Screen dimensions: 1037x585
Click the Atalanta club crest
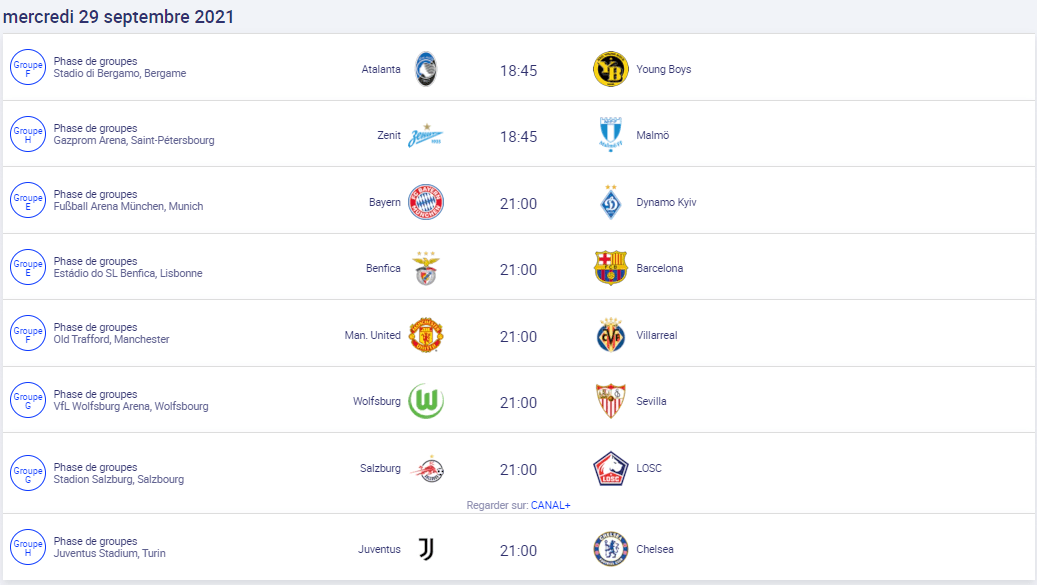(x=426, y=69)
